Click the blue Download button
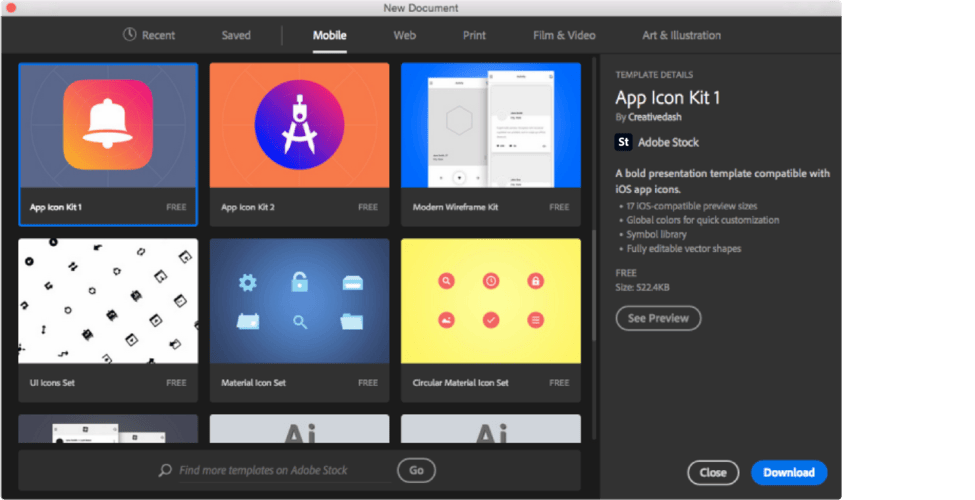Viewport: 975px width, 500px height. (789, 472)
